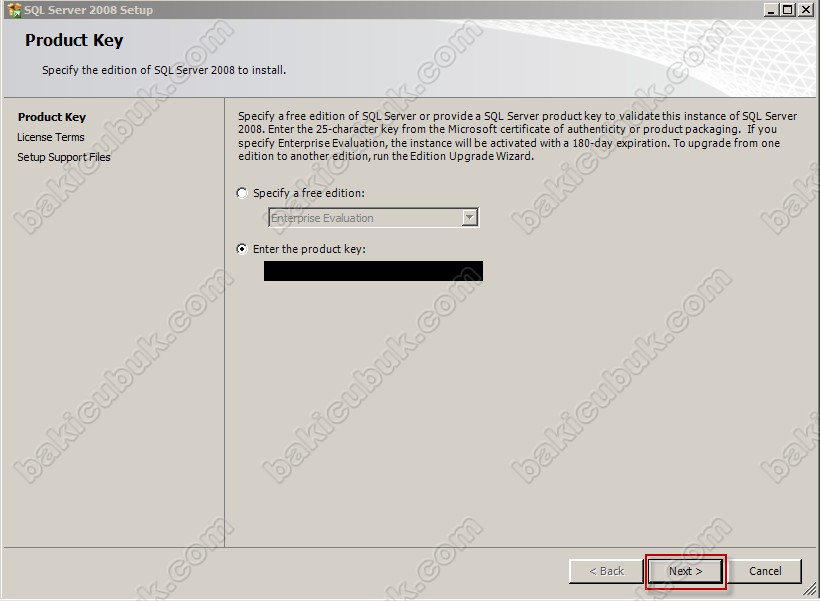This screenshot has width=820, height=601.
Task: Close the SQL Server 2008 Setup window
Action: [806, 9]
